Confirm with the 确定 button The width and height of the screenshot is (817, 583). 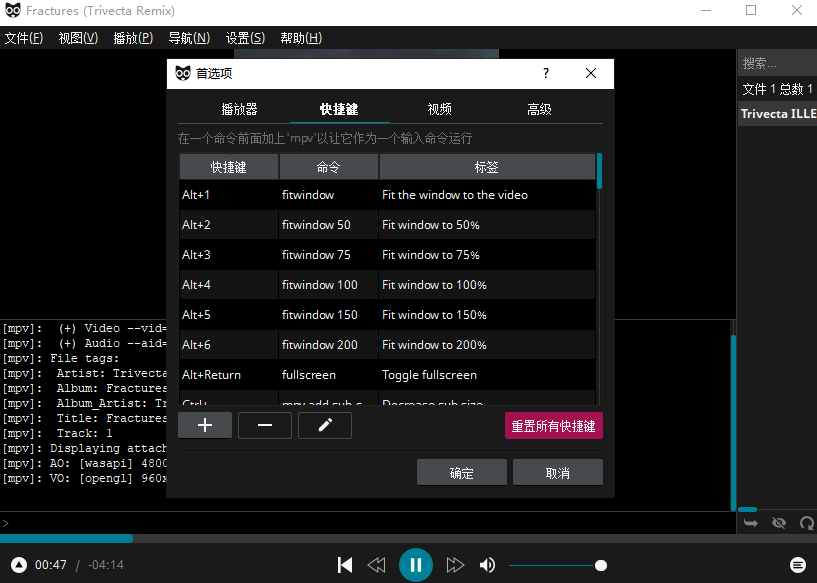click(462, 473)
